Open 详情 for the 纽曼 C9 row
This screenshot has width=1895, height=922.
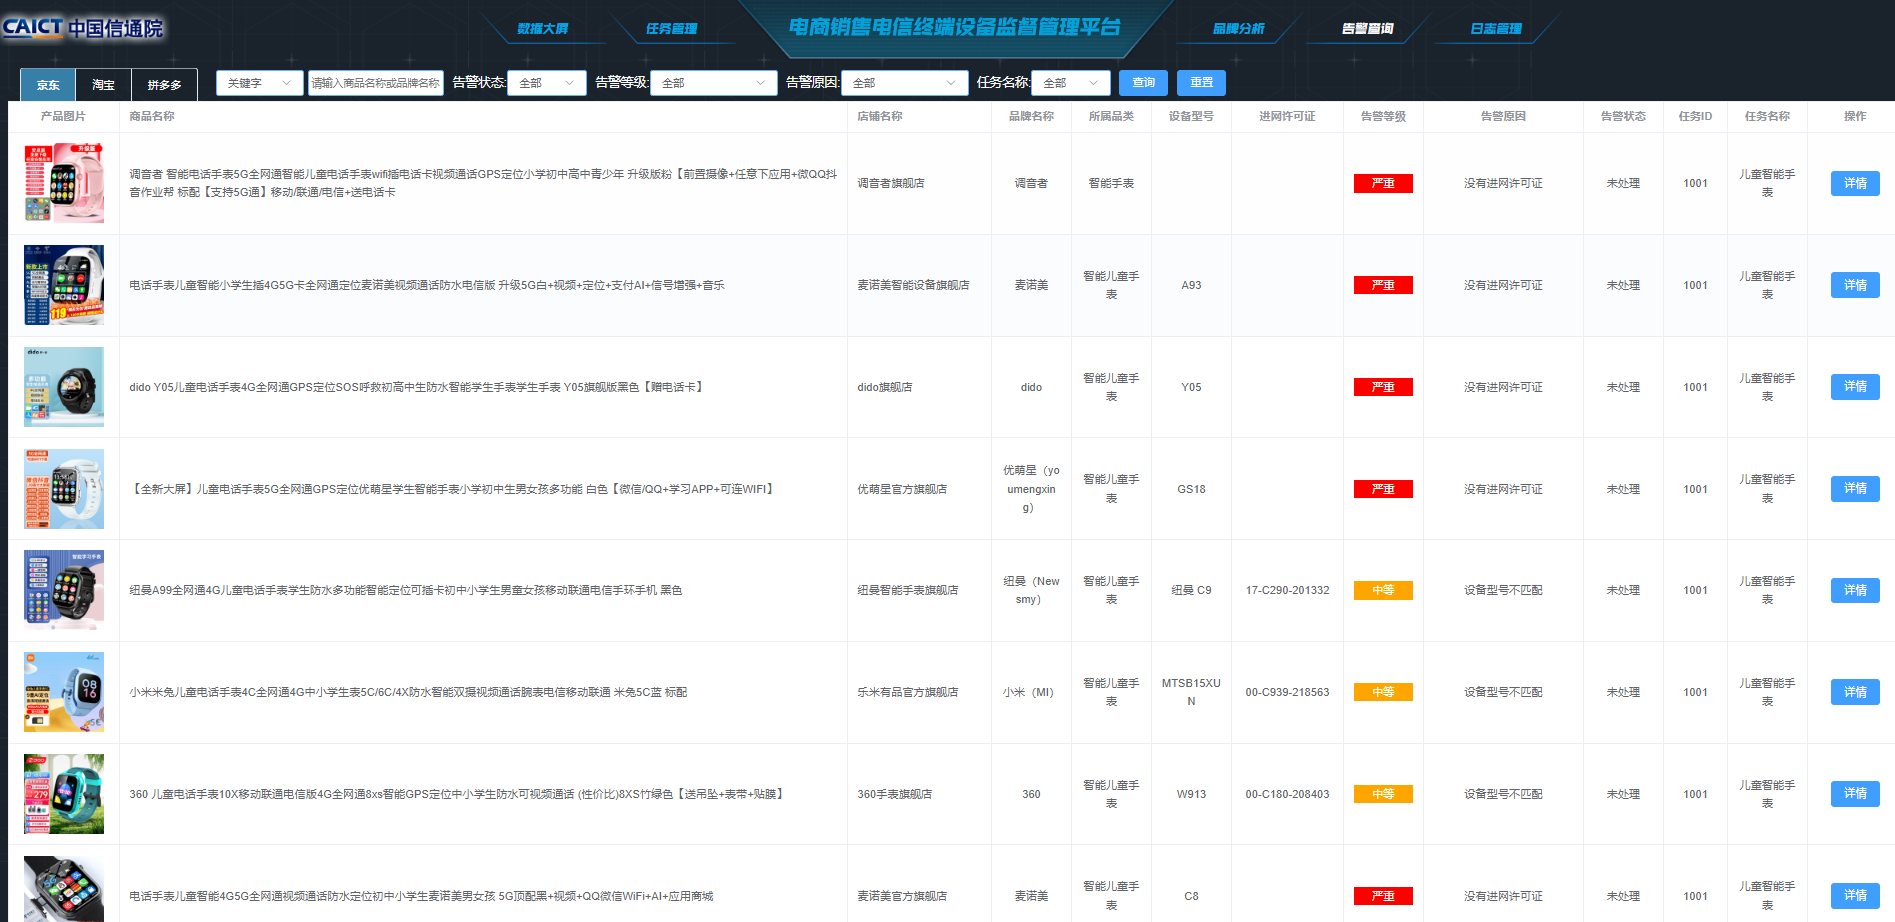click(x=1855, y=590)
